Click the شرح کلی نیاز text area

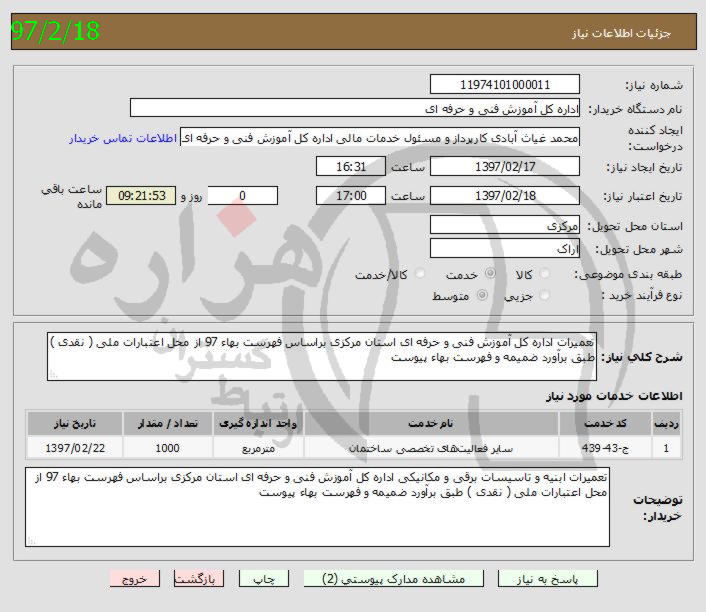point(322,357)
